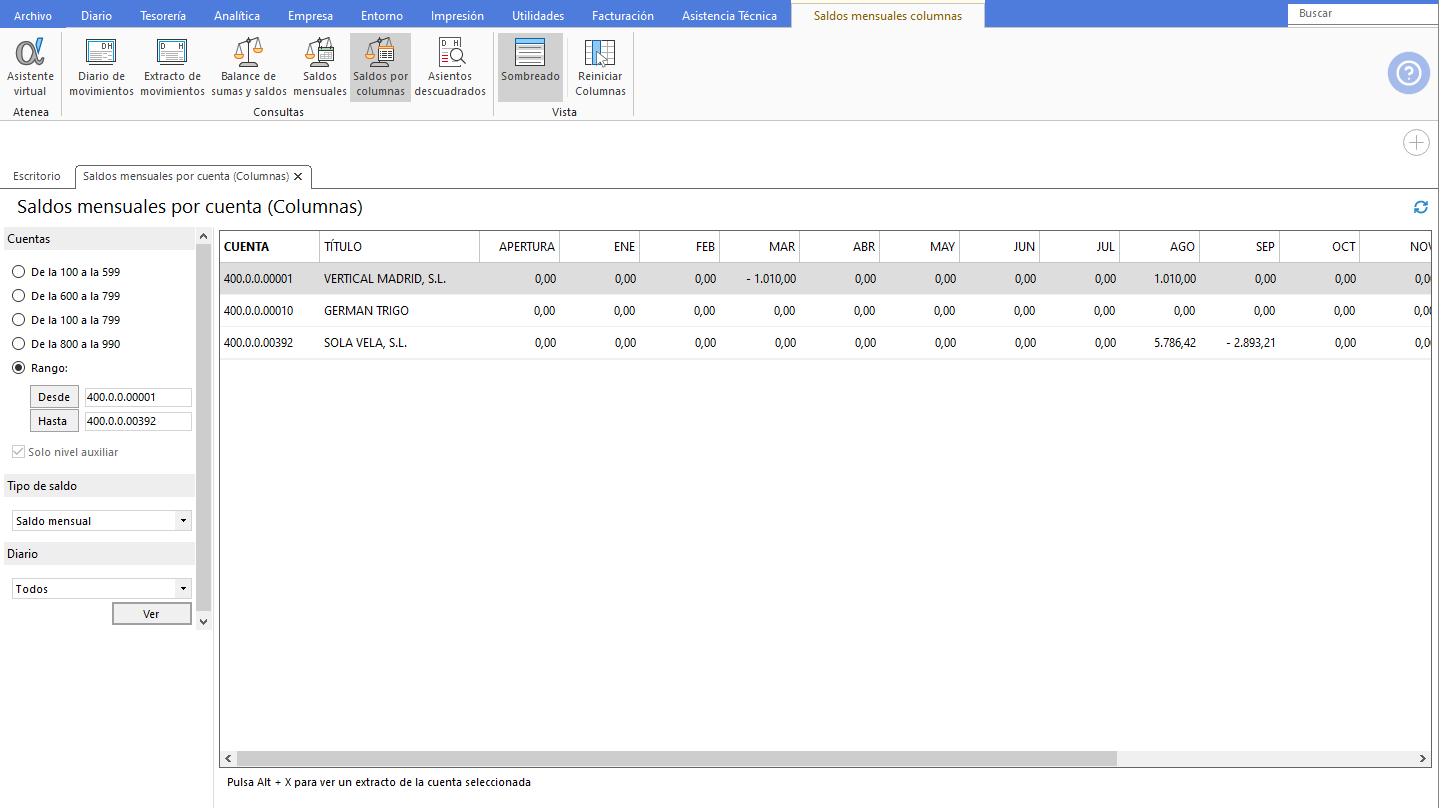Toggle Sombreado view option

530,68
